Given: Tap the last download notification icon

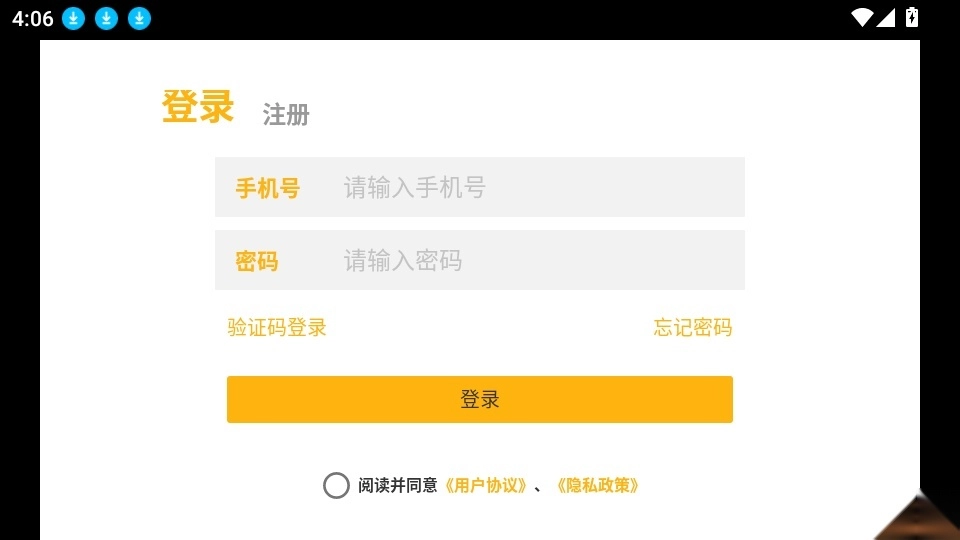Looking at the screenshot, I should 139,18.
